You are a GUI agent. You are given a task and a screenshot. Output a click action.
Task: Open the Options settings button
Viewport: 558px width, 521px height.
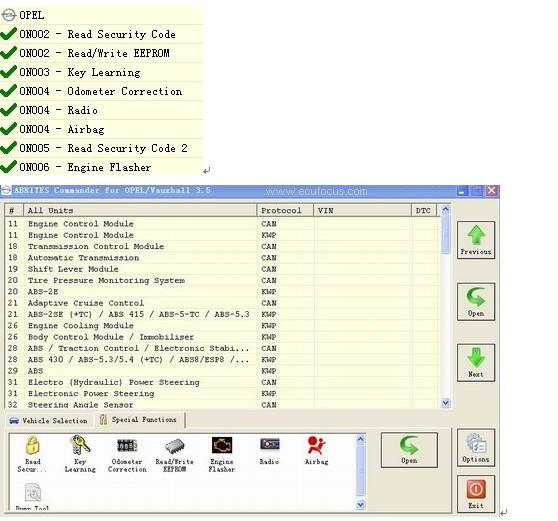pyautogui.click(x=476, y=448)
